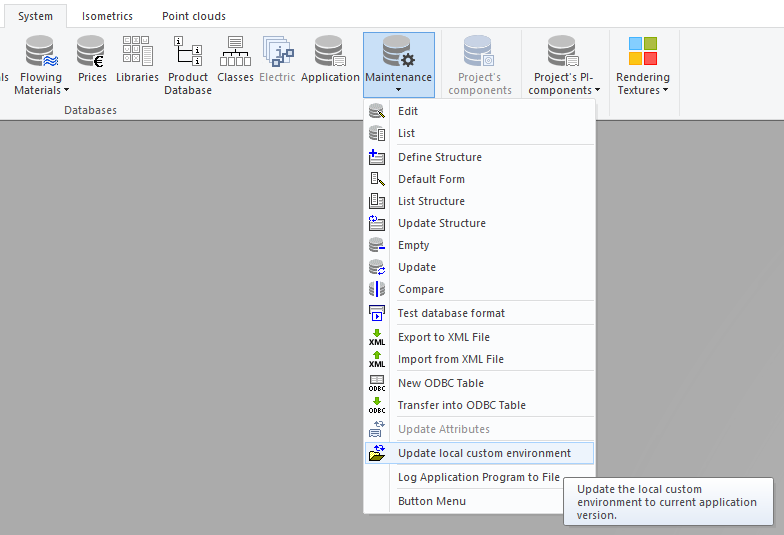
Task: Click the Export to XML File icon
Action: (377, 337)
